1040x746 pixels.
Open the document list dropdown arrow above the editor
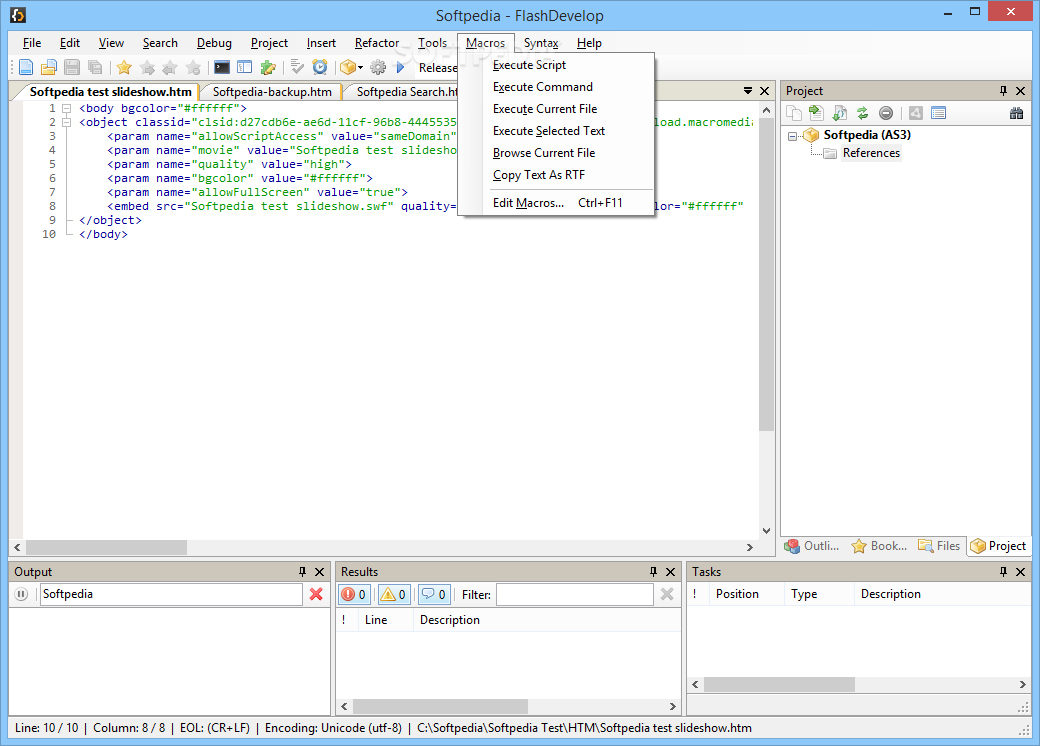748,91
